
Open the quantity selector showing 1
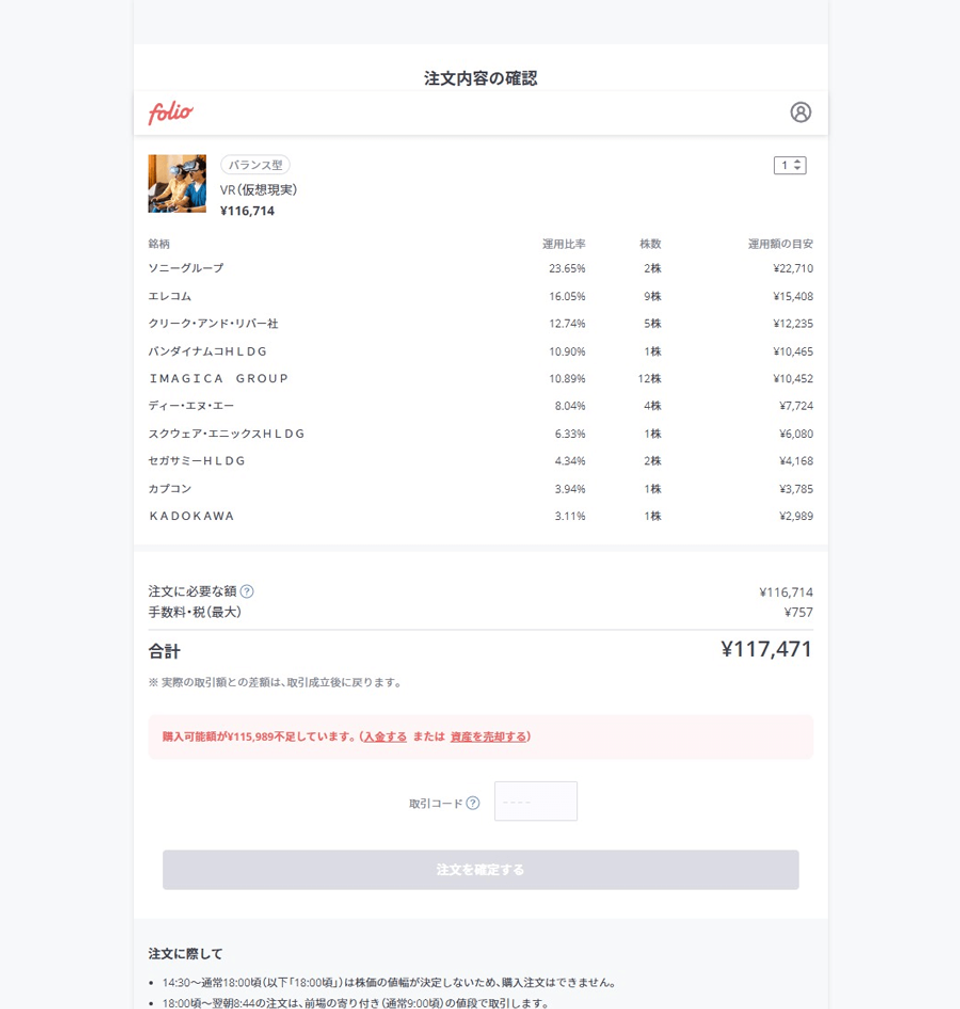pos(790,165)
